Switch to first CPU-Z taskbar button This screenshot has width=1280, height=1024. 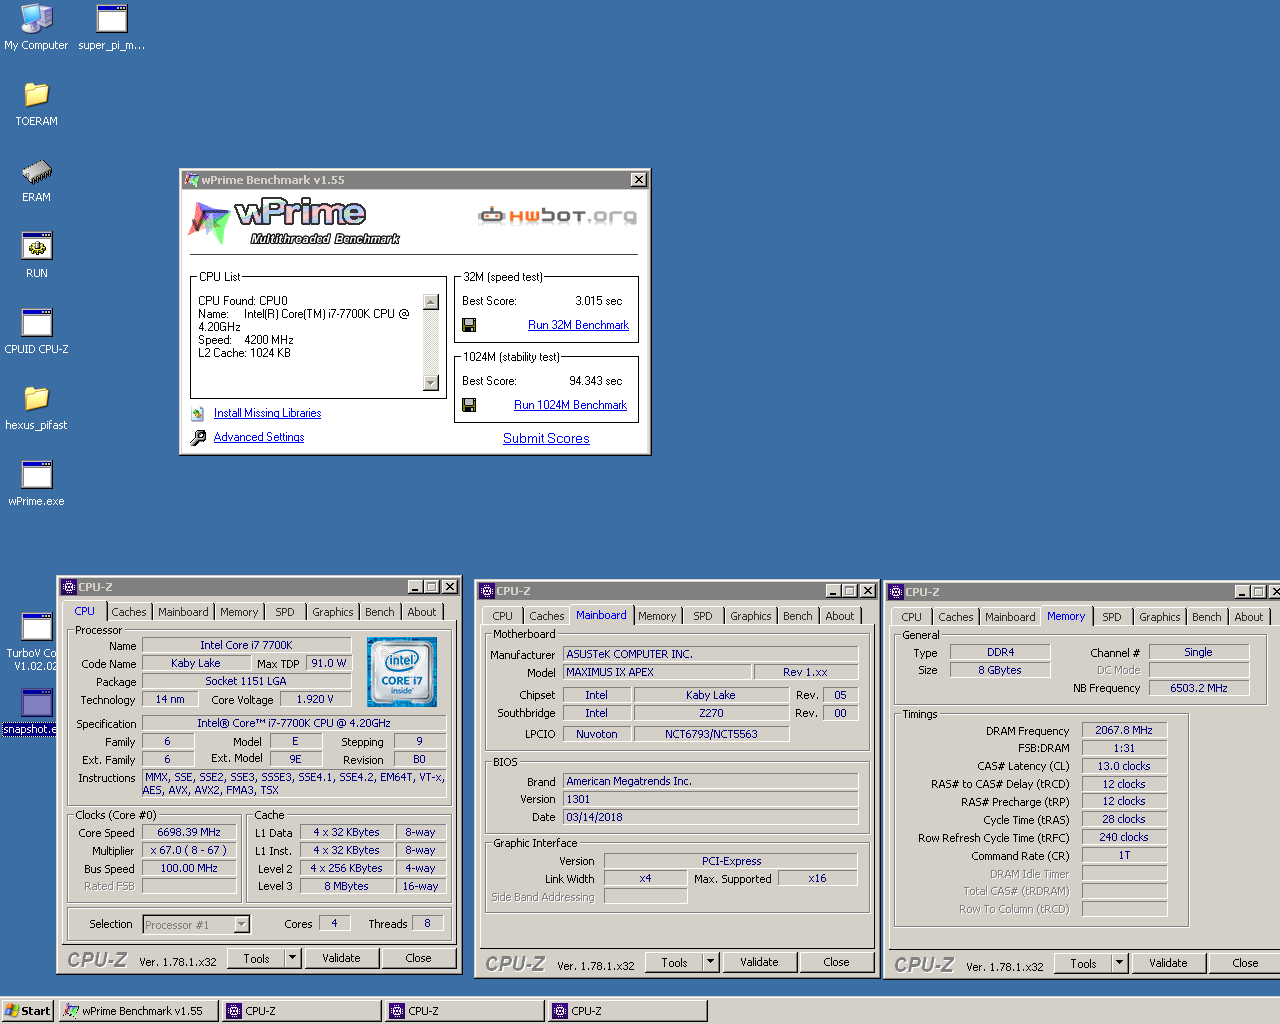click(x=301, y=1011)
